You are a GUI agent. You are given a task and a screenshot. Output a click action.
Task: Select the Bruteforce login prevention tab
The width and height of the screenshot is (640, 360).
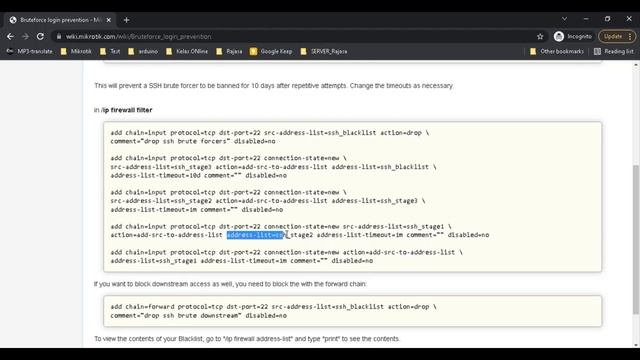(x=60, y=20)
